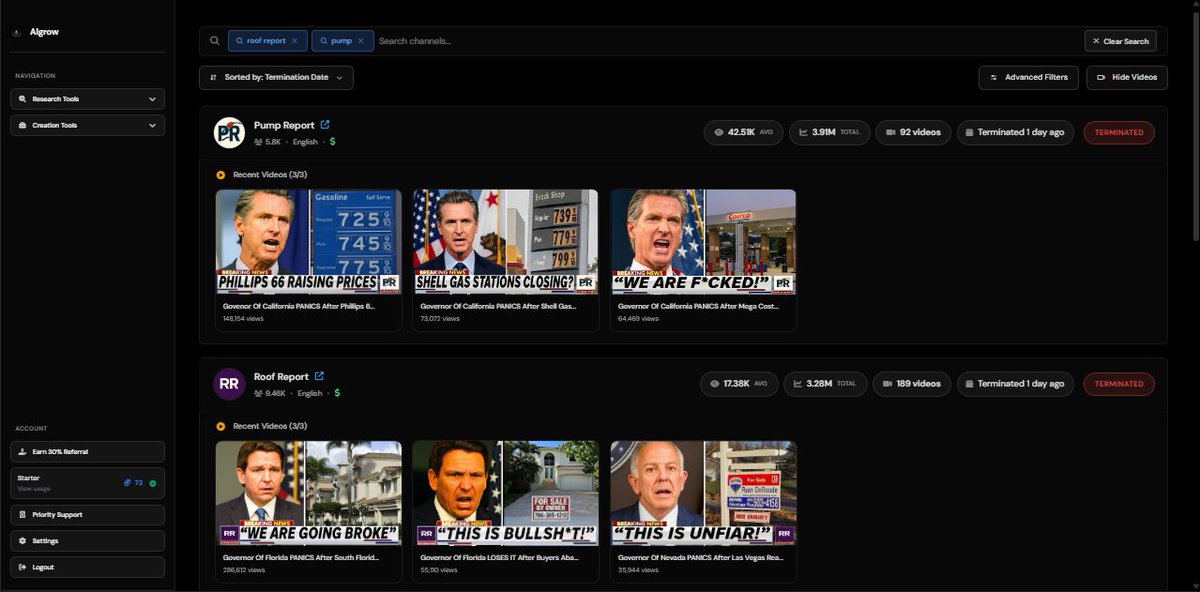
Task: Click Roof Report 9.46K subscribers icon
Action: [258, 393]
